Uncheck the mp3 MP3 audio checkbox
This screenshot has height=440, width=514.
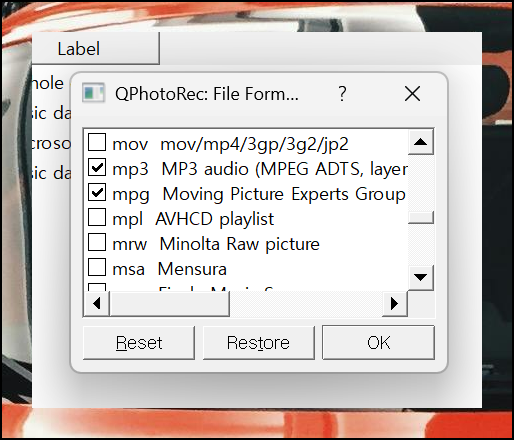click(x=97, y=167)
